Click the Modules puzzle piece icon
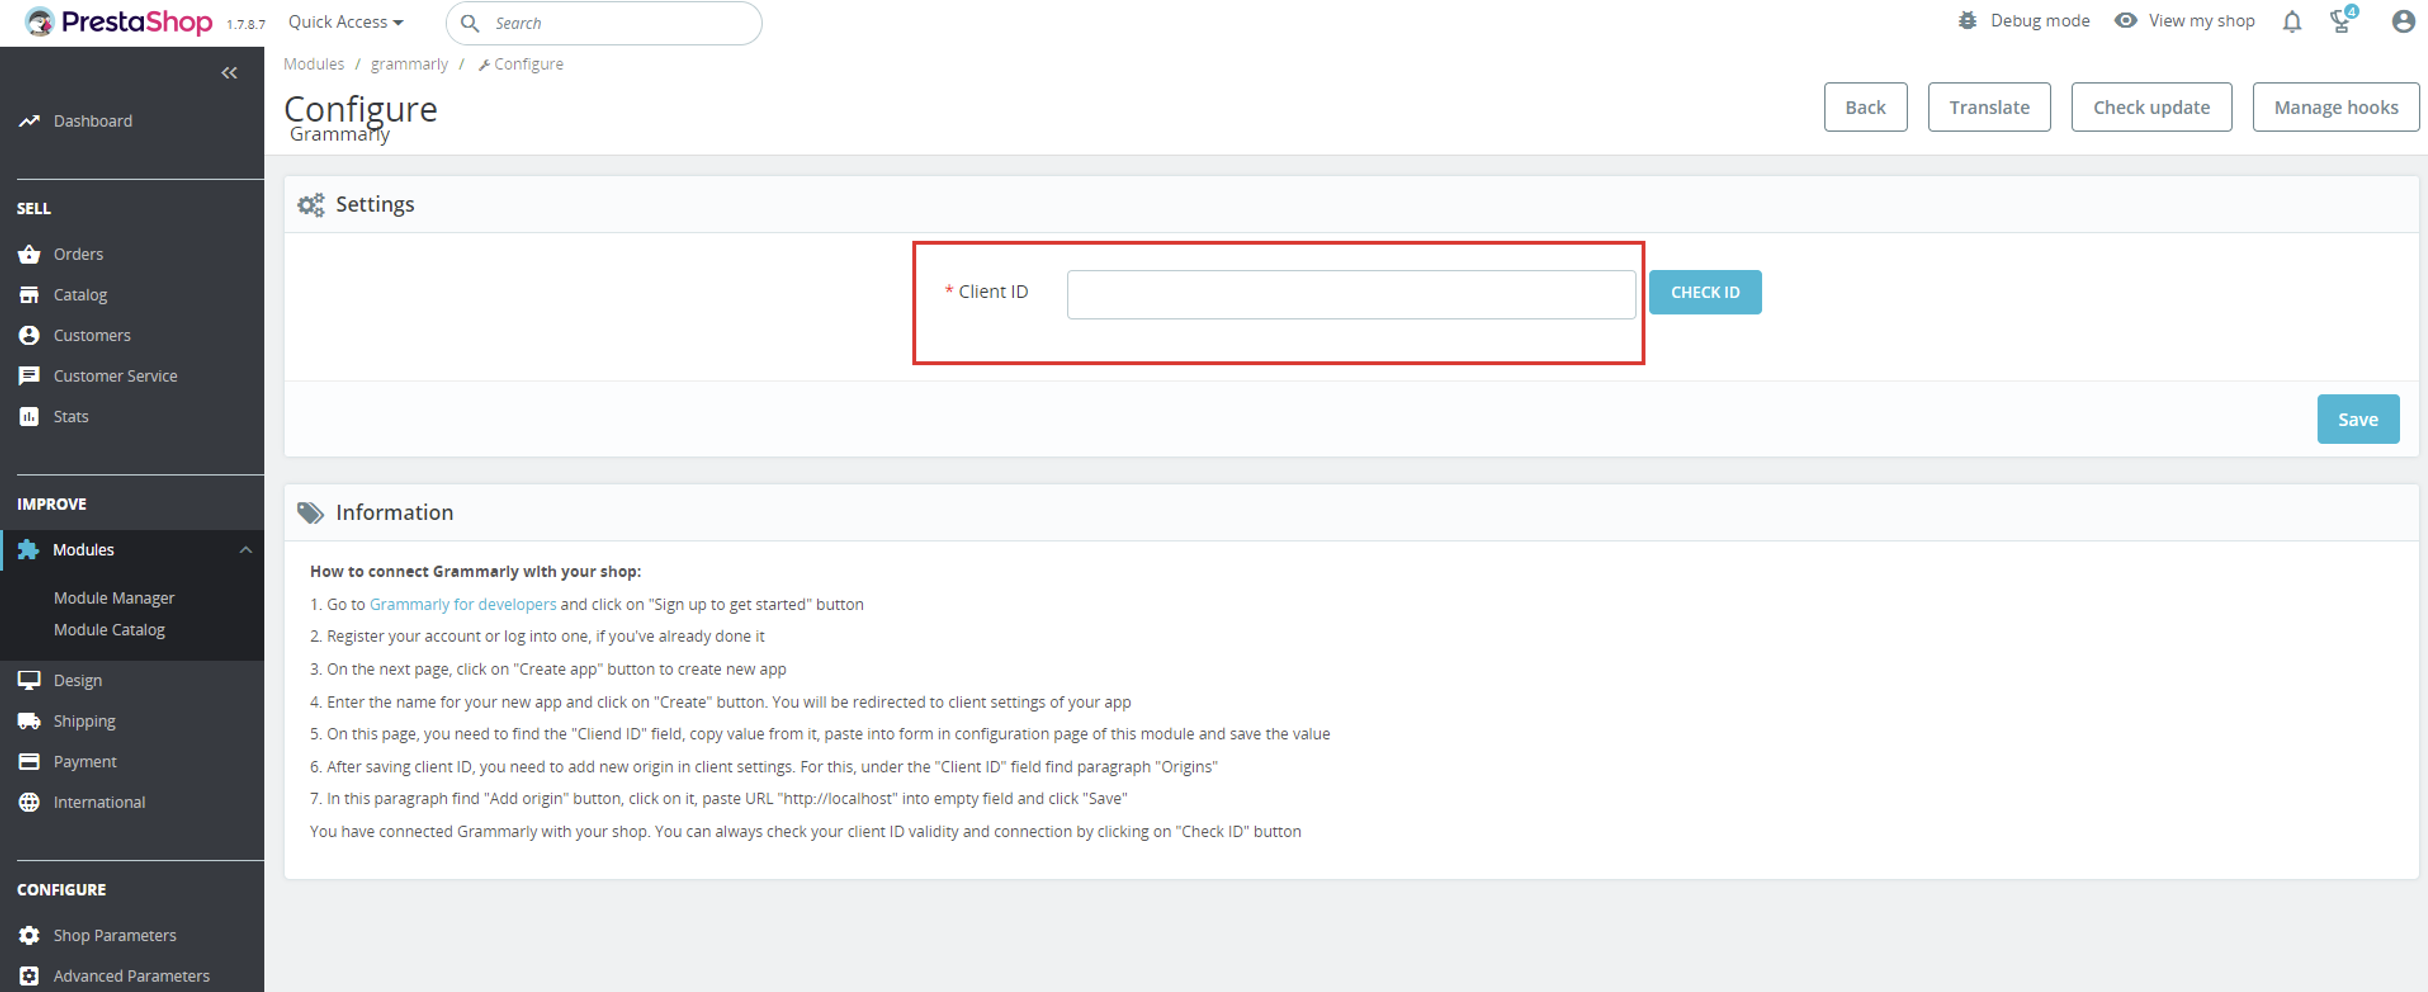Viewport: 2428px width, 992px height. 28,550
